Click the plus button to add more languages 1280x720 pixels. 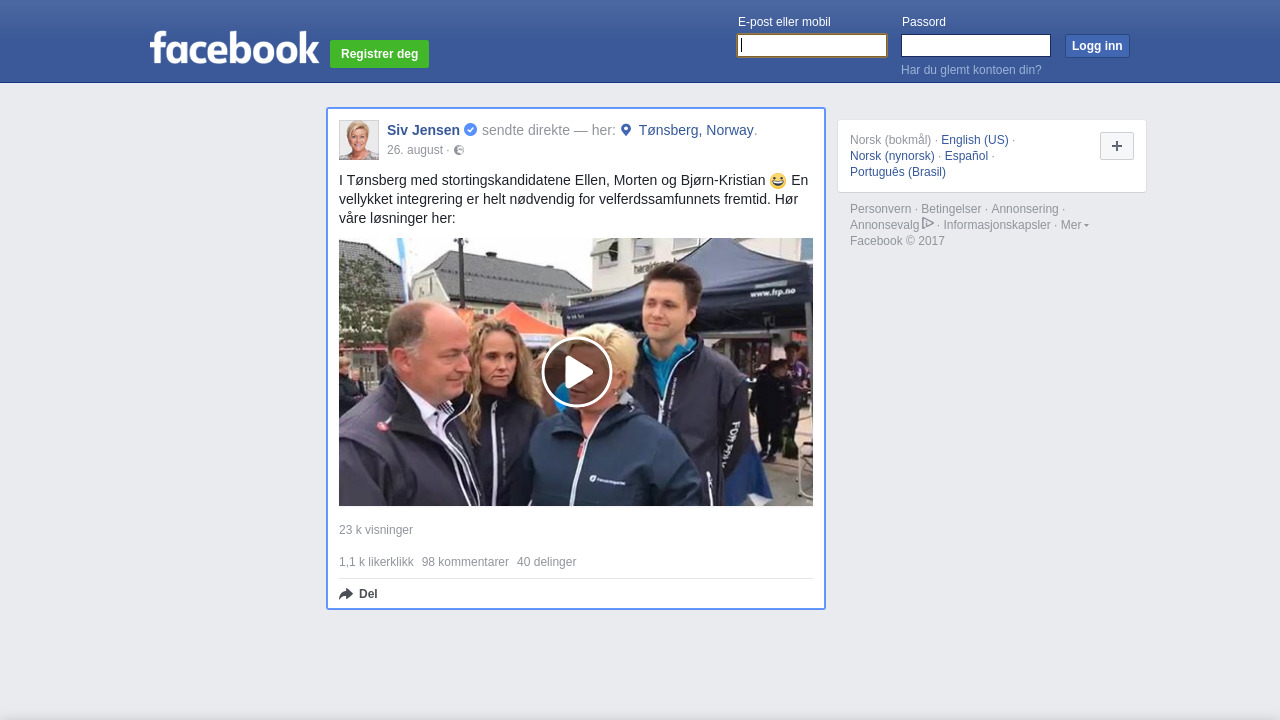[1117, 146]
